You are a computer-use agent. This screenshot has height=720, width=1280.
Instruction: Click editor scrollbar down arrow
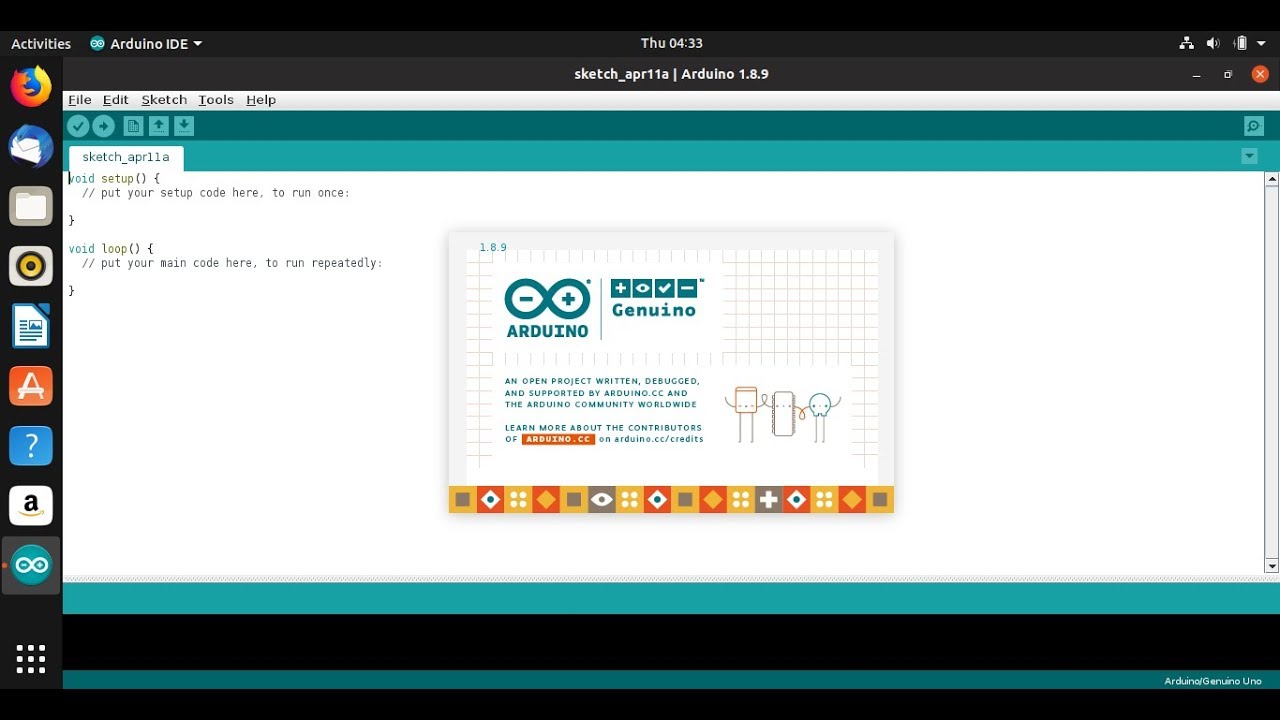click(x=1272, y=566)
